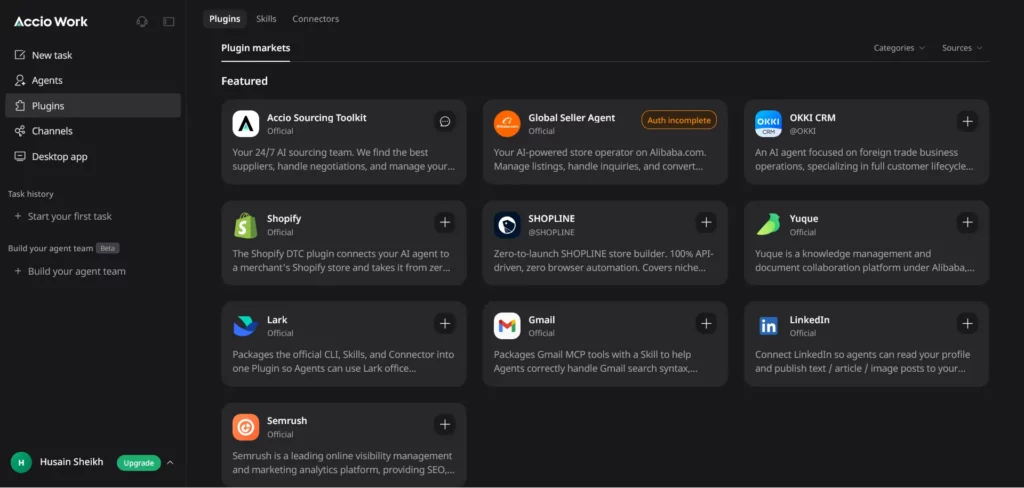Click the Shopify card title
Screen dimensions: 1024x488
coord(284,219)
